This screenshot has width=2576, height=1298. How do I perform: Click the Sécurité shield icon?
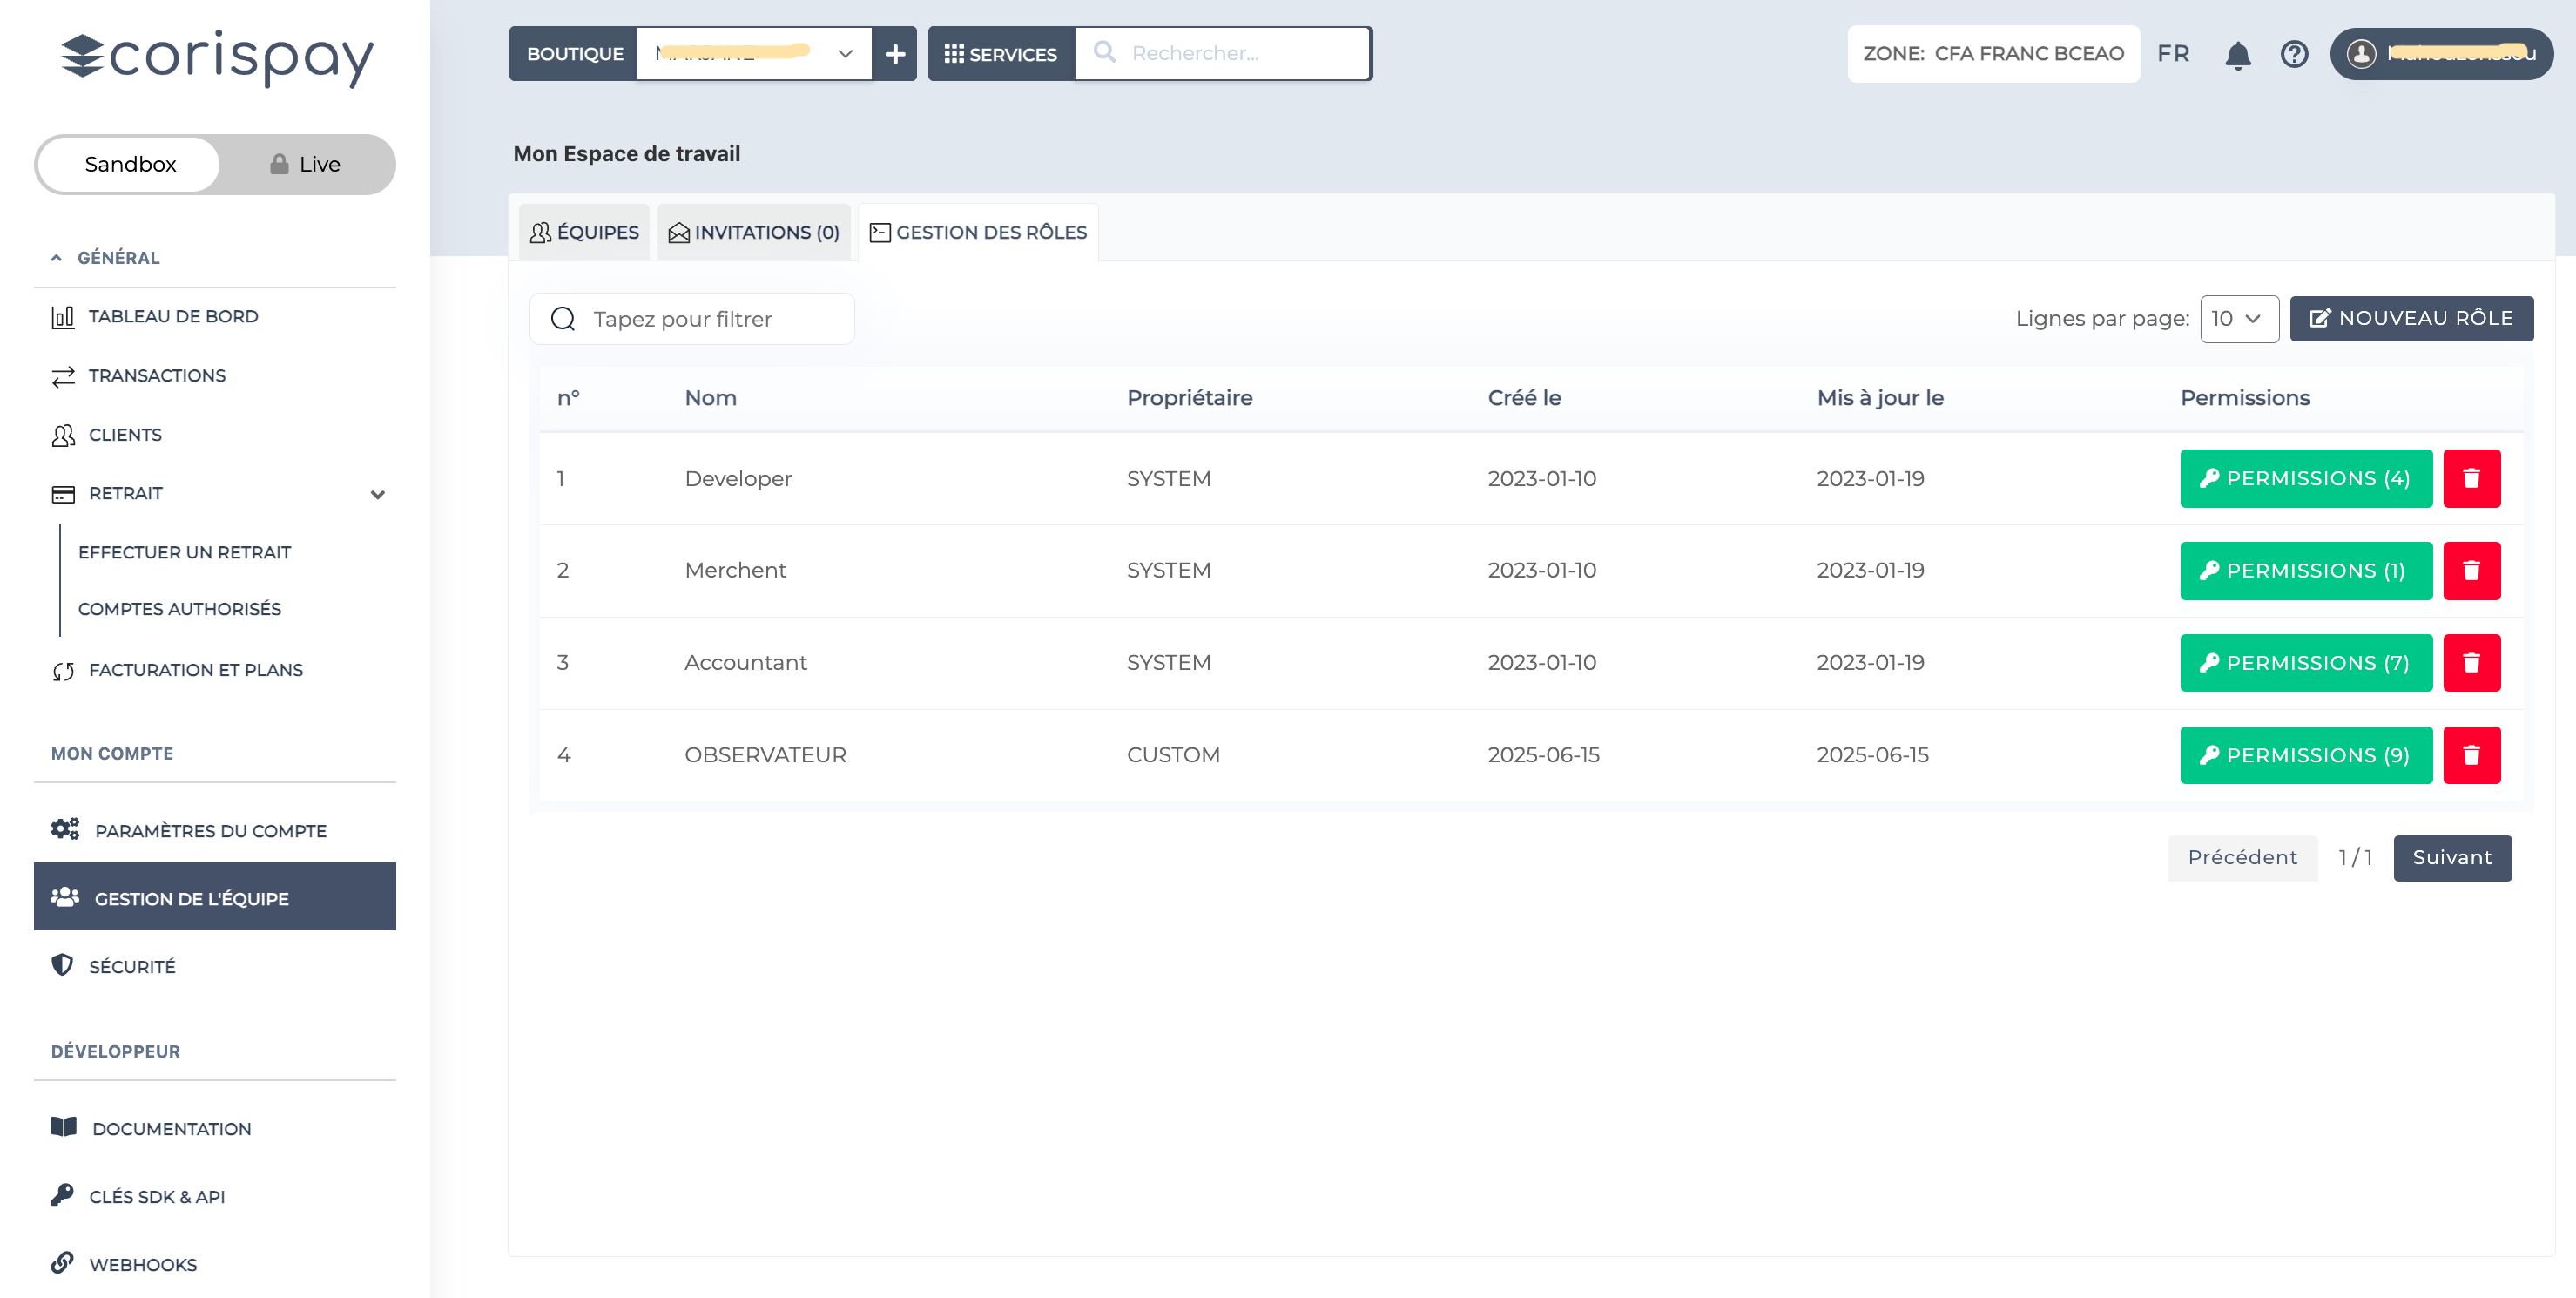click(x=62, y=965)
